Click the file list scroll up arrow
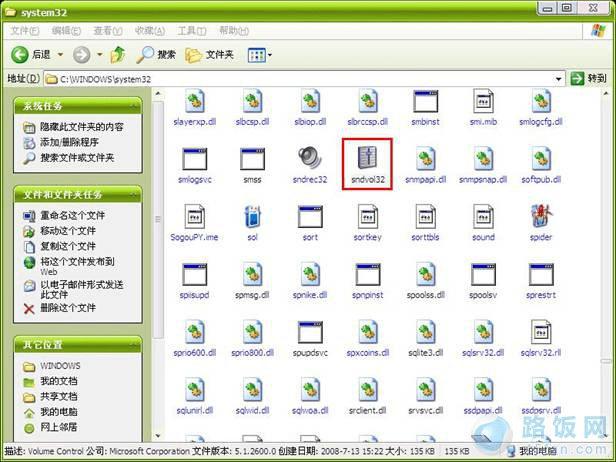The width and height of the screenshot is (616, 462). pyautogui.click(x=607, y=94)
